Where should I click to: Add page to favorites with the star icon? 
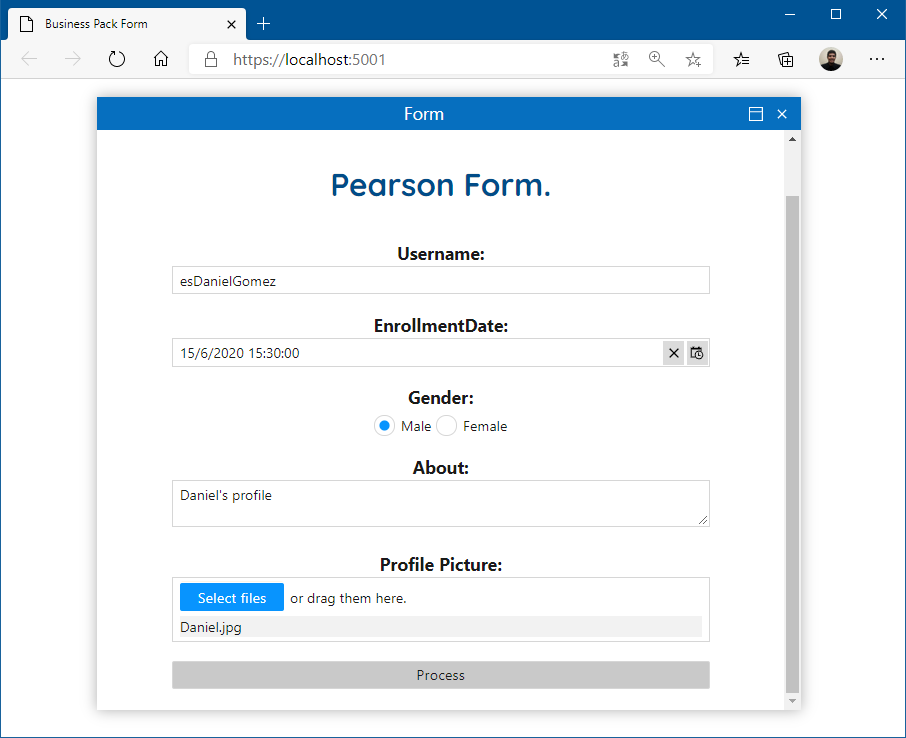[x=693, y=59]
